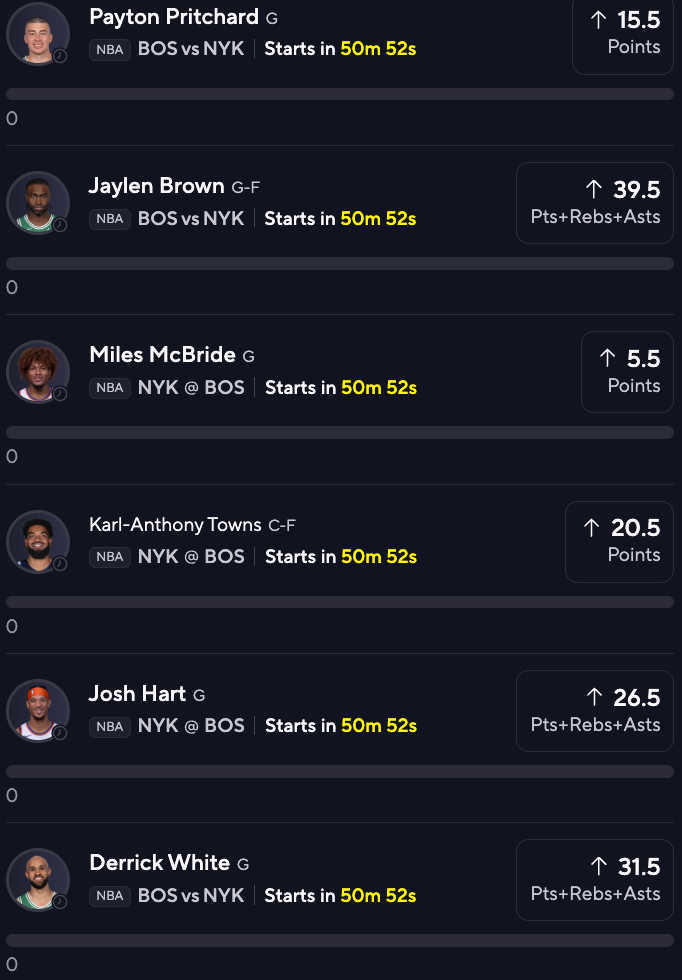The image size is (682, 980).
Task: Click Payton Pritchard's player avatar
Action: coord(38,34)
